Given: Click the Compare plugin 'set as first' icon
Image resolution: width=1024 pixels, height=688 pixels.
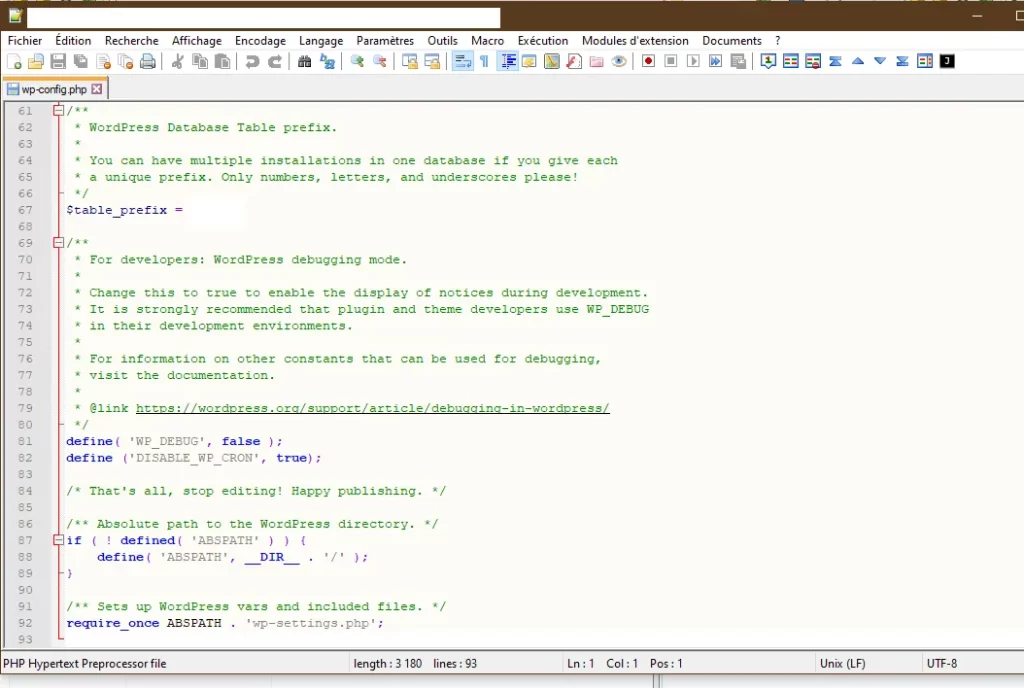Looking at the screenshot, I should [x=769, y=61].
